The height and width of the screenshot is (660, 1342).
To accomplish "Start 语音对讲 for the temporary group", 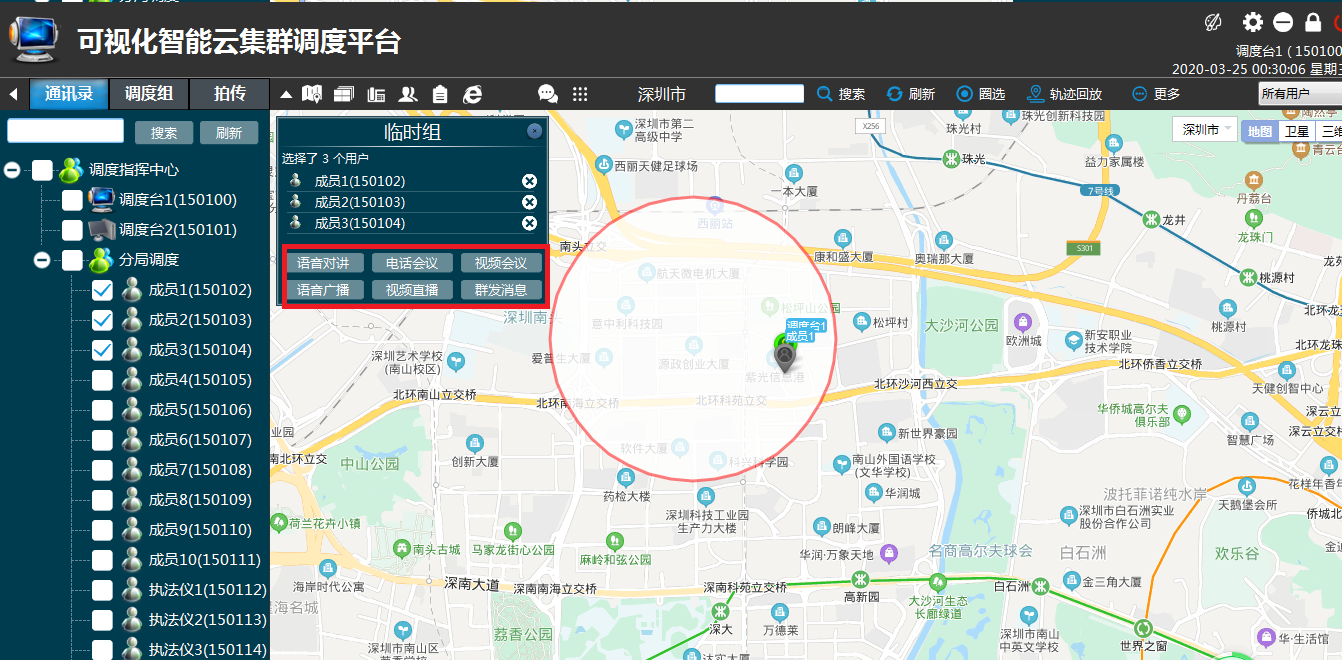I will (x=325, y=263).
